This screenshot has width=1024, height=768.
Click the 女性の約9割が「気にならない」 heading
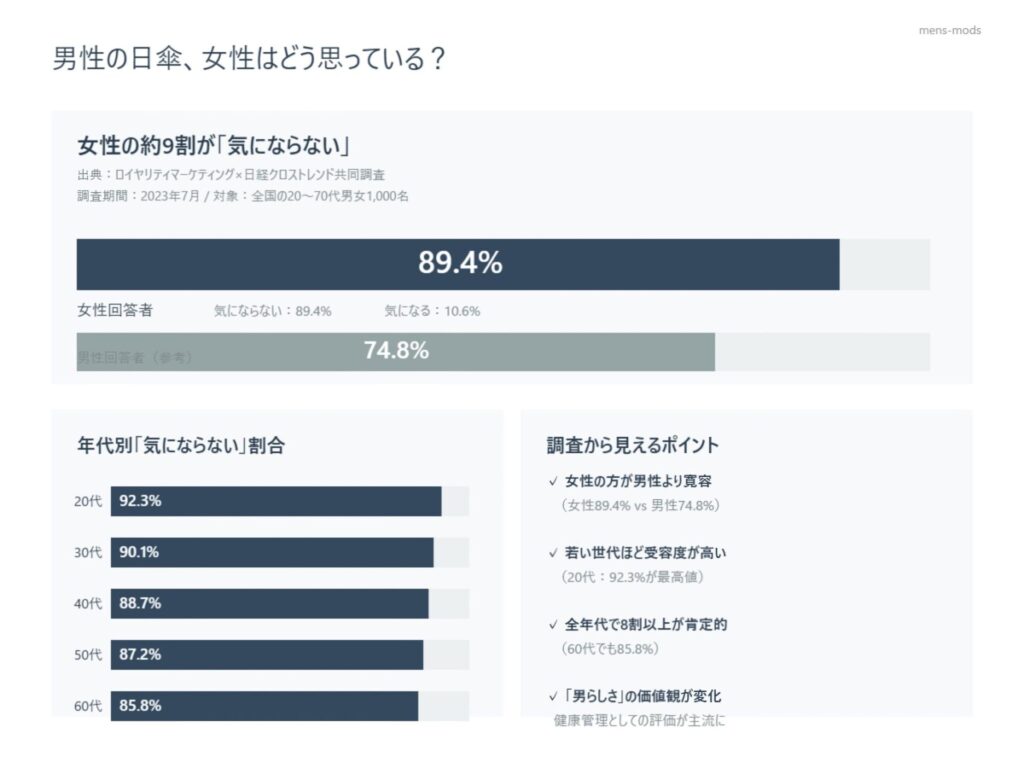pyautogui.click(x=213, y=146)
